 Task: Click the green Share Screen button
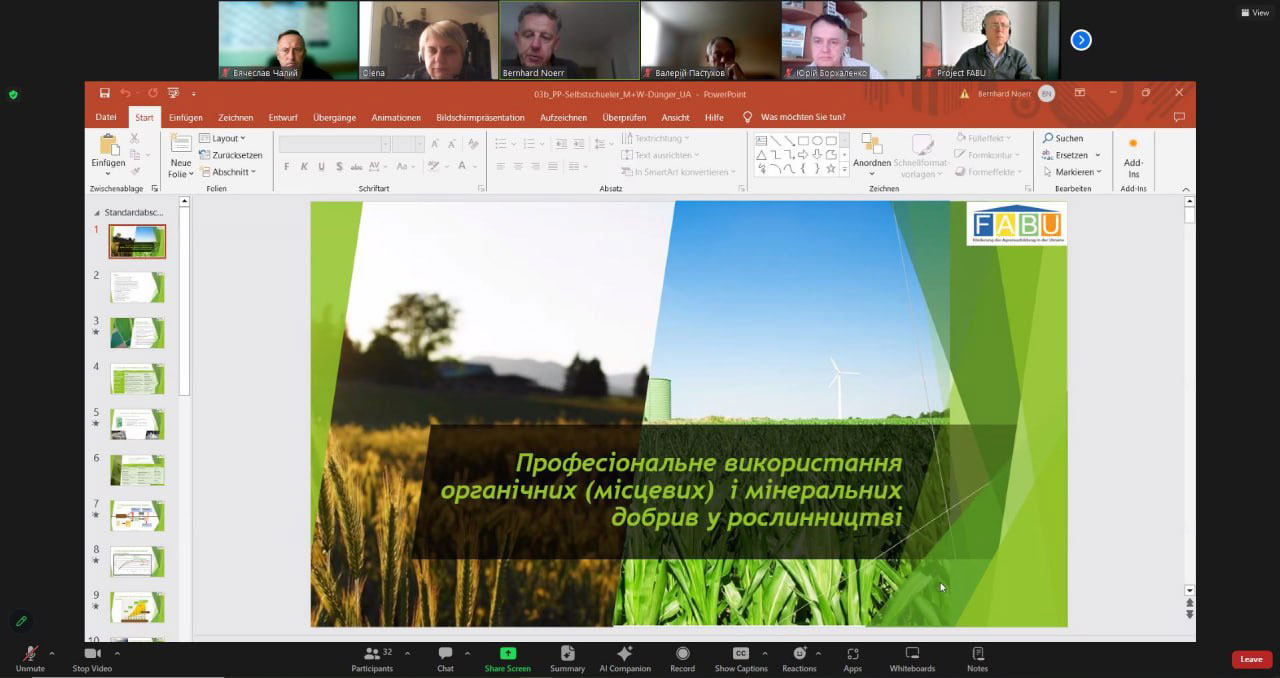[508, 658]
